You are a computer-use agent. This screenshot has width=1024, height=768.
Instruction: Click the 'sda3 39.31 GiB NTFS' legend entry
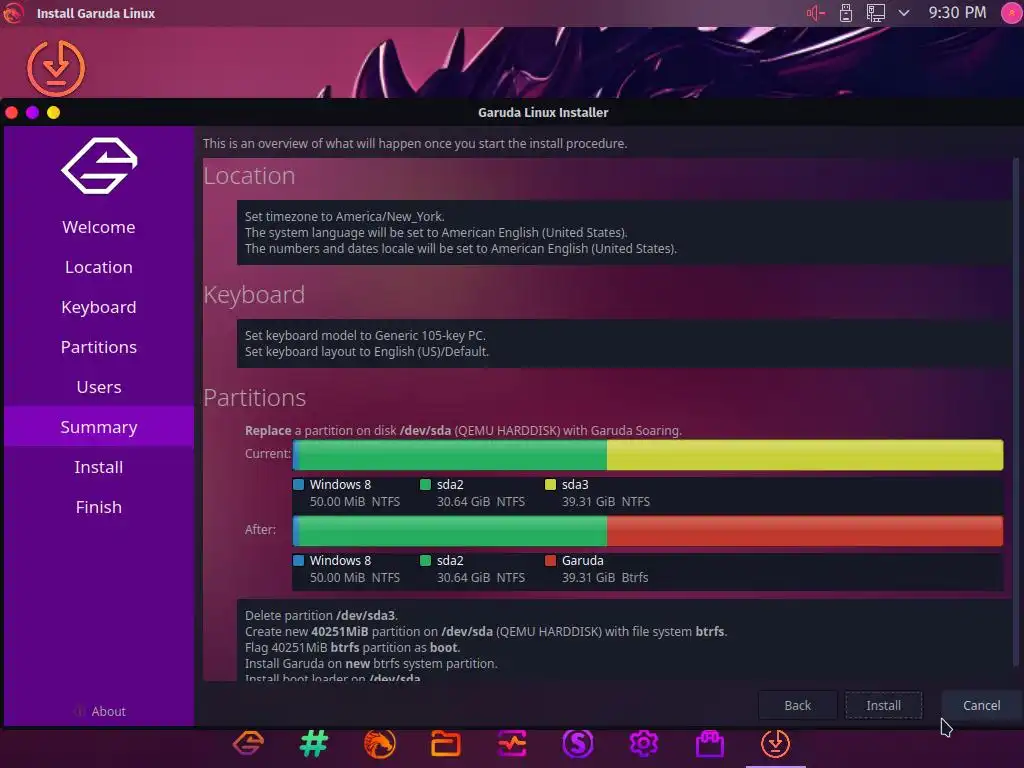(598, 493)
